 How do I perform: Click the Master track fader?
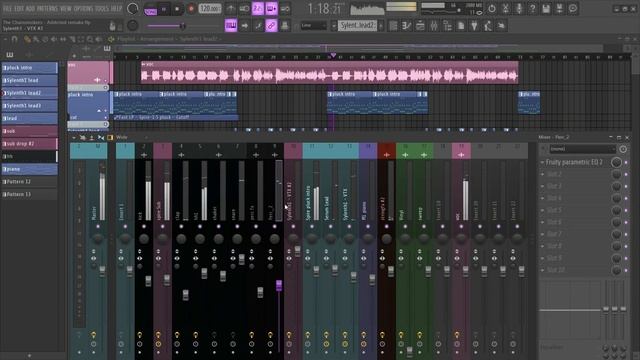pos(102,271)
